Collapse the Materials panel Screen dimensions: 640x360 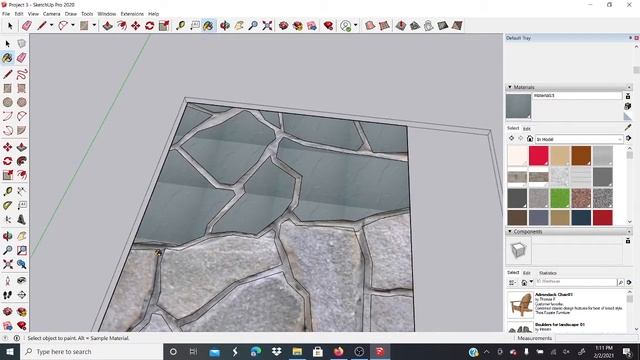point(509,87)
